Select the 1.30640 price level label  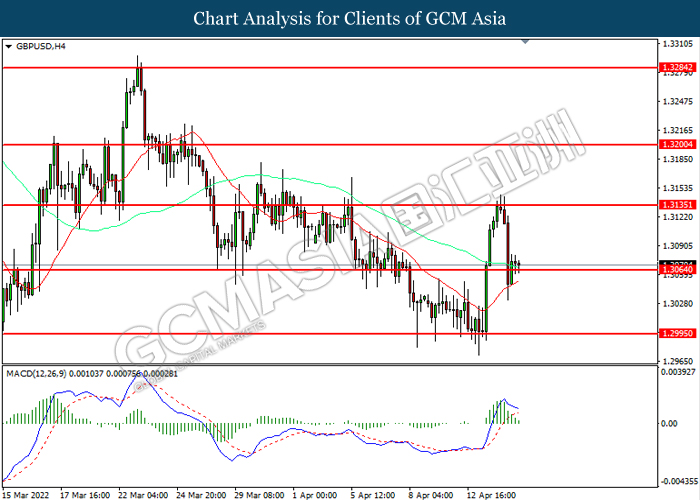[678, 270]
